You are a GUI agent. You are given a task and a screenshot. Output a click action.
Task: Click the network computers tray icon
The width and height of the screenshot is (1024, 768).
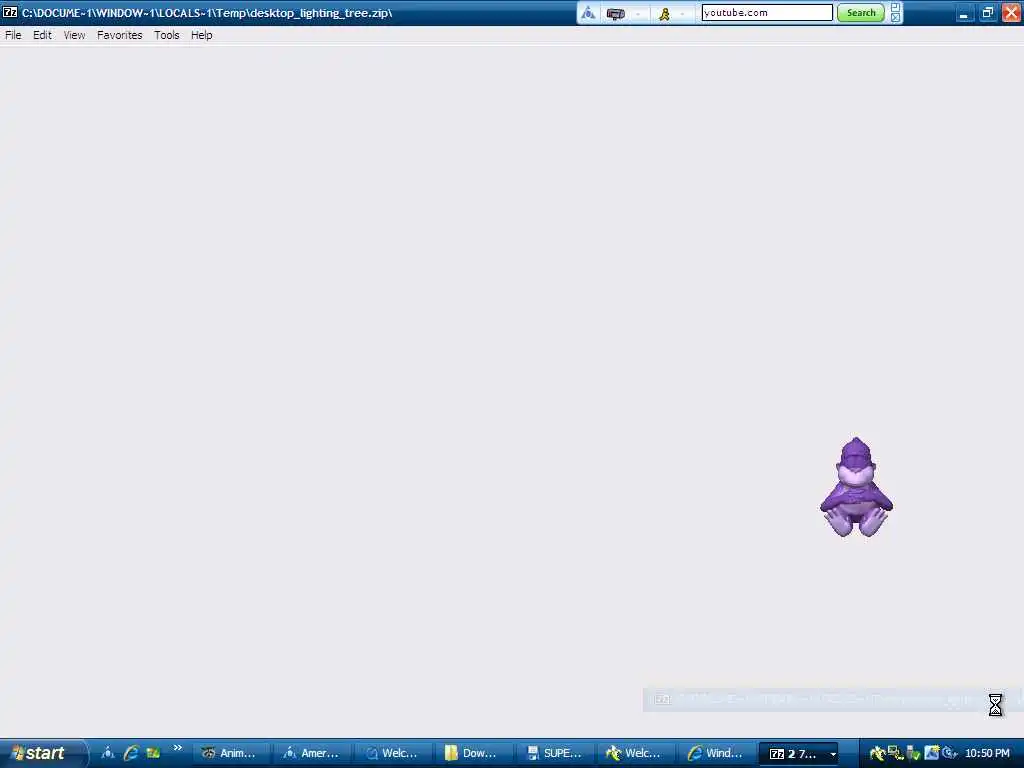[x=895, y=754]
